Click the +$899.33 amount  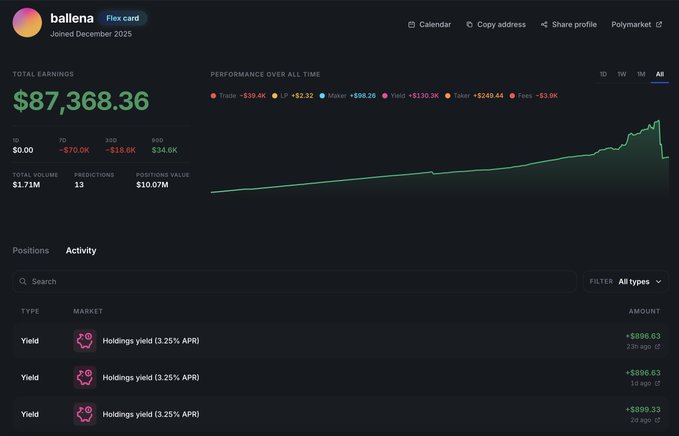[x=643, y=410]
